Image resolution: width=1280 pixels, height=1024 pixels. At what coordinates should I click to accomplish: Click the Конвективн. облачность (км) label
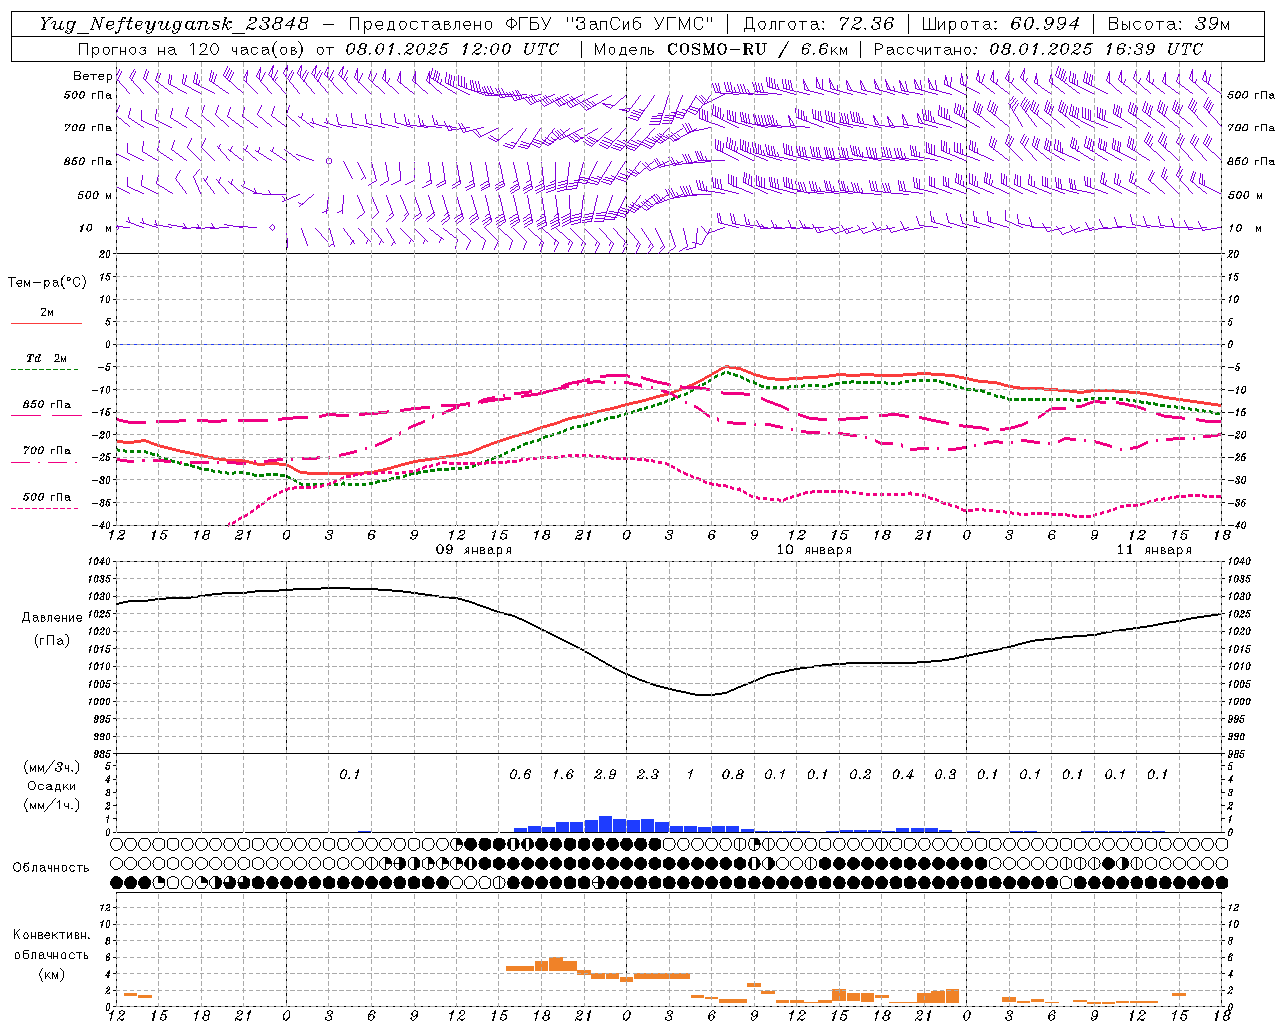(x=51, y=954)
